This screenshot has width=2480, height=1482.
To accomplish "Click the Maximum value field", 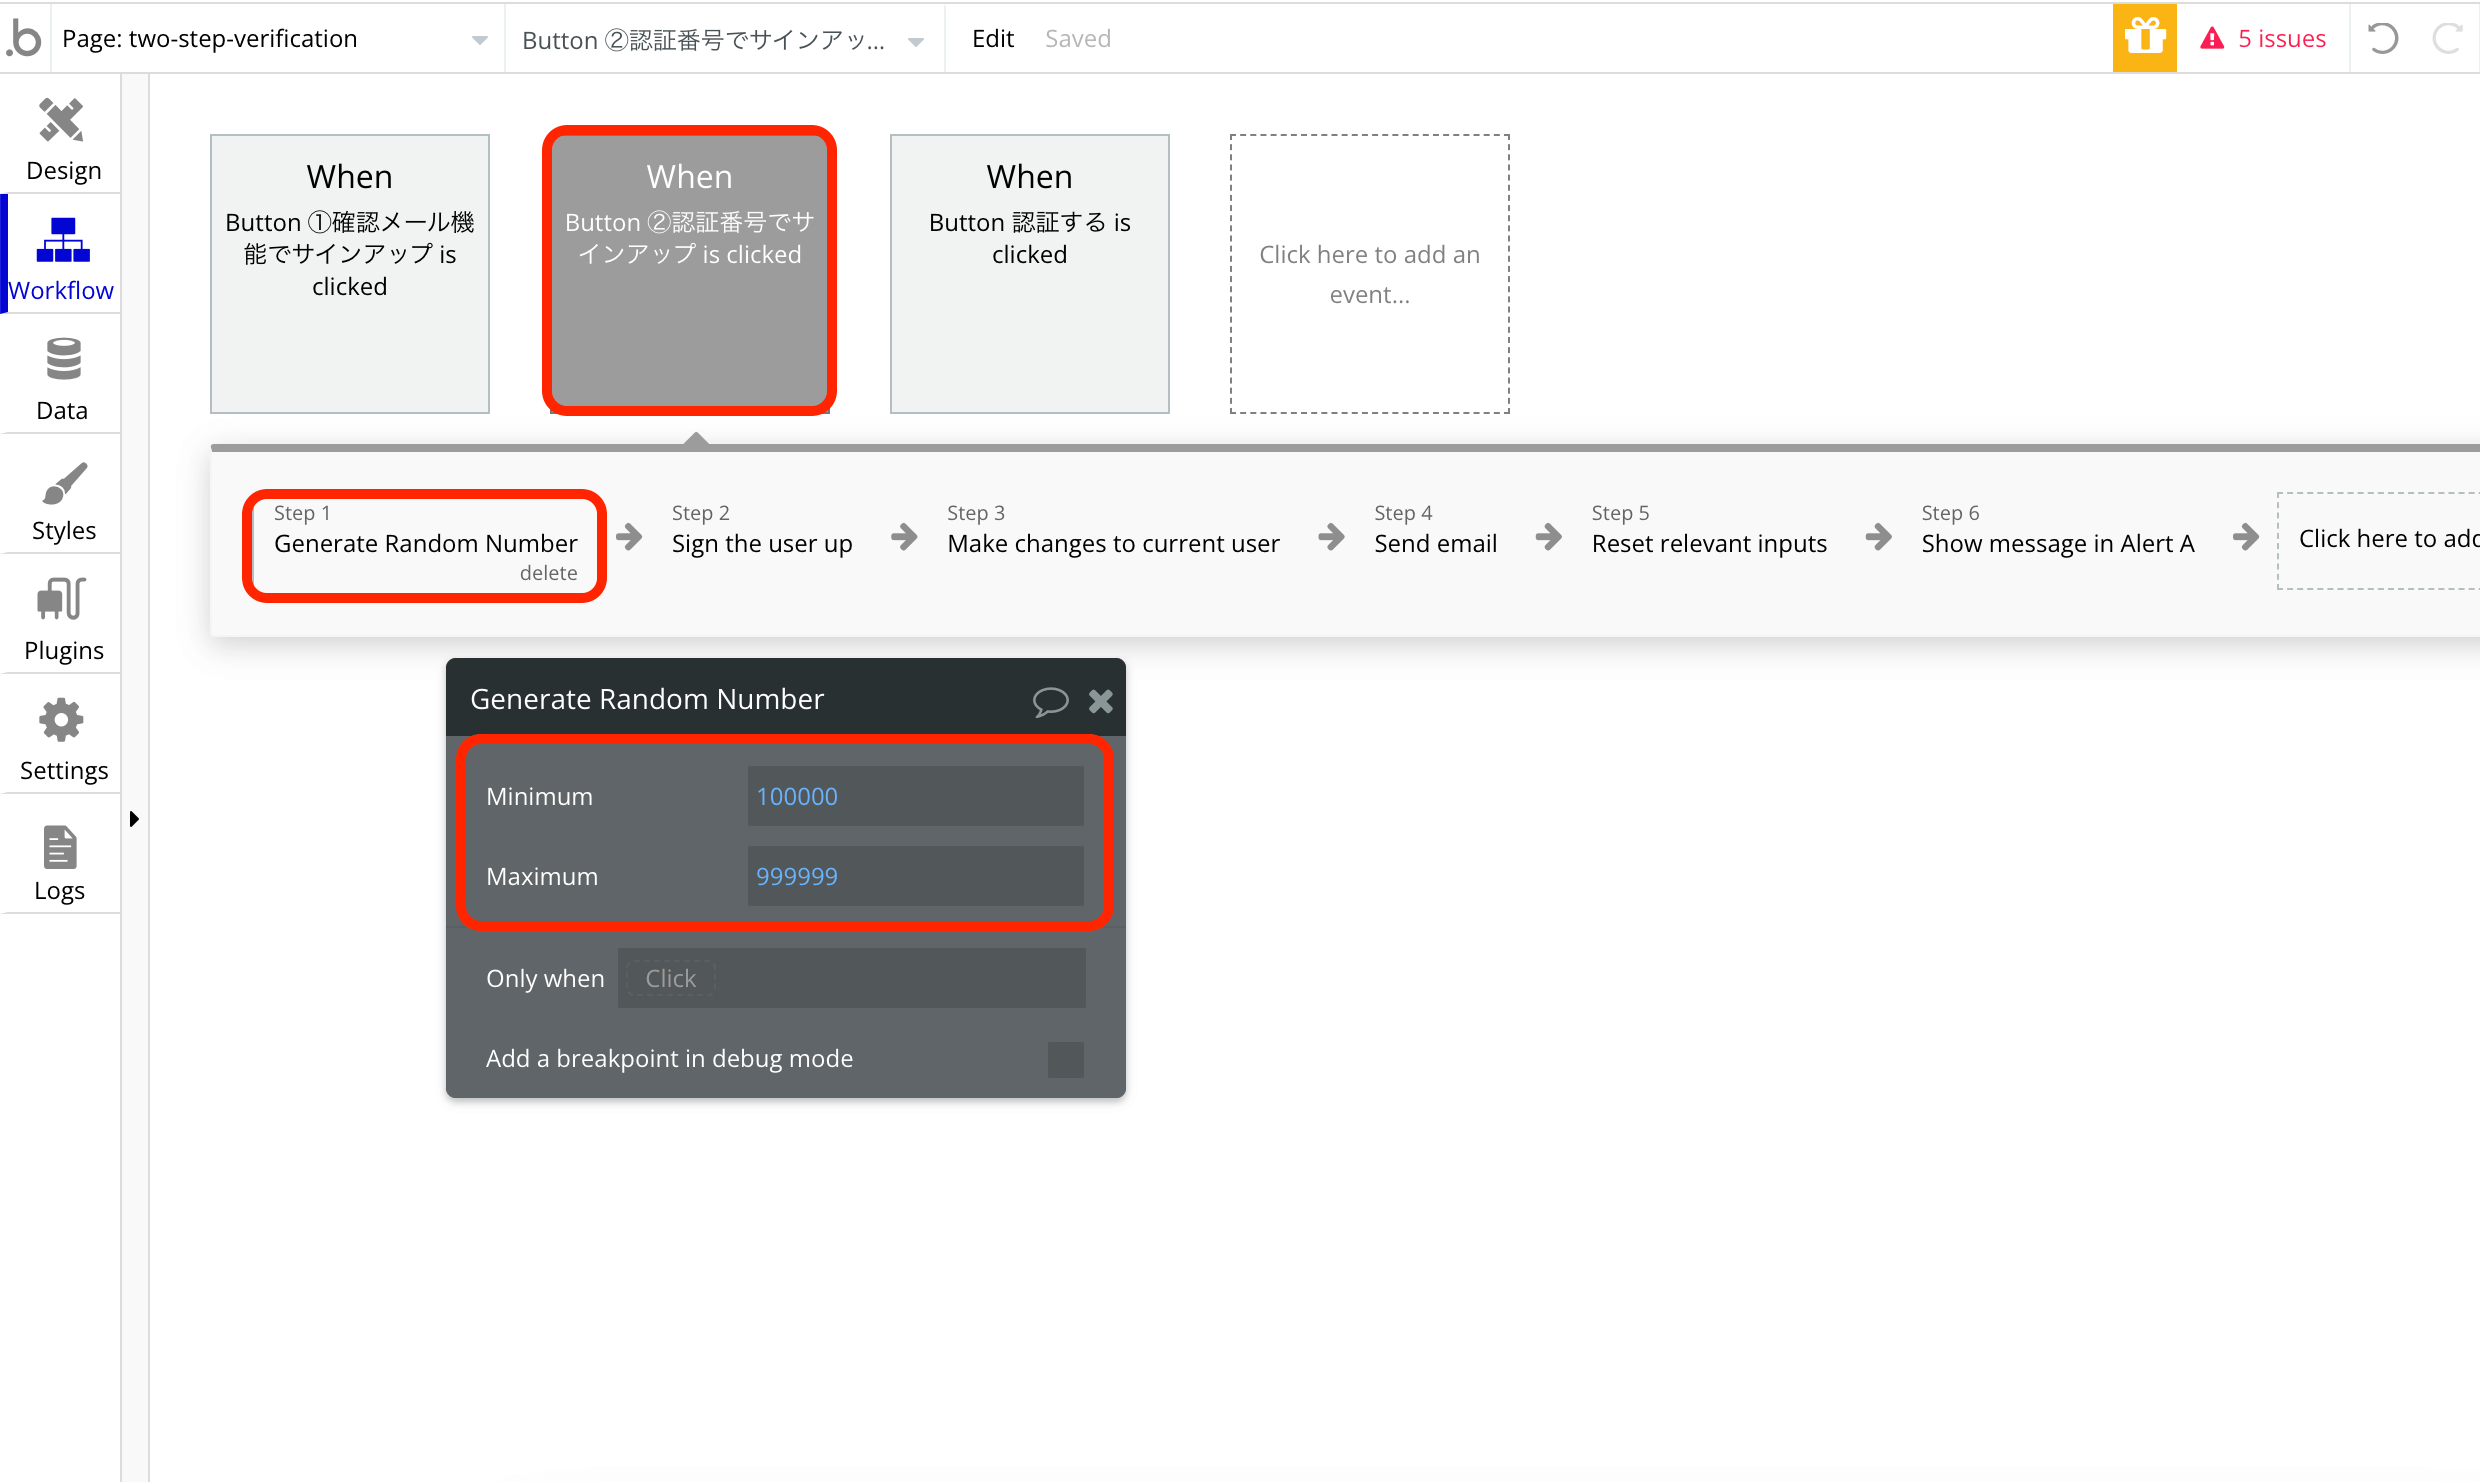I will (x=915, y=876).
